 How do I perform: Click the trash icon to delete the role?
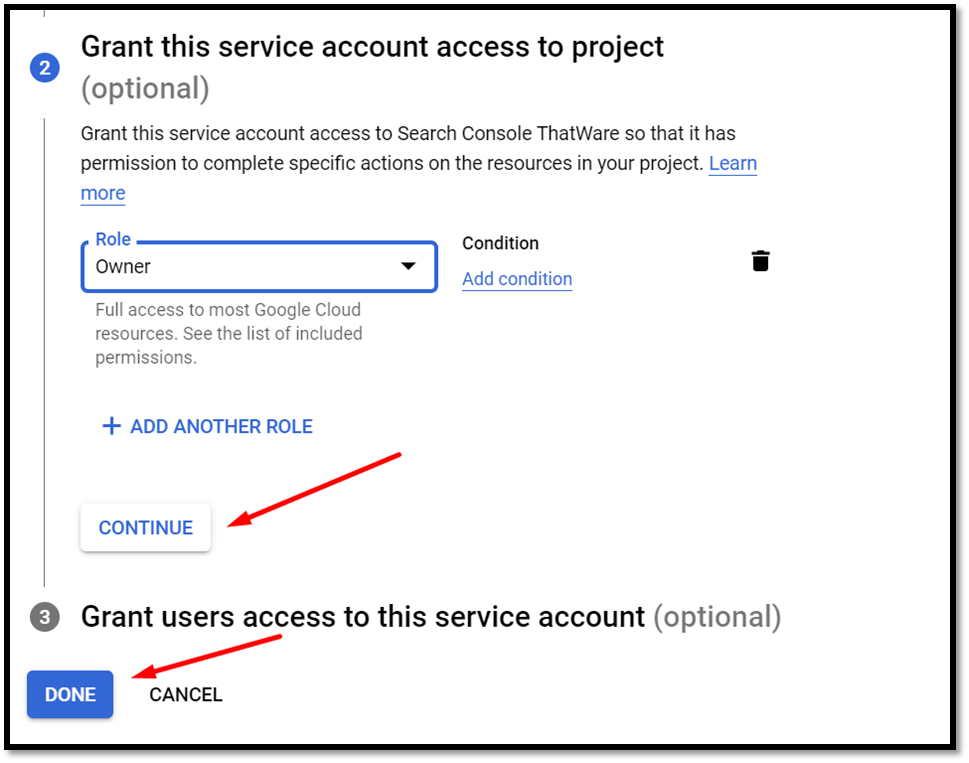tap(760, 261)
